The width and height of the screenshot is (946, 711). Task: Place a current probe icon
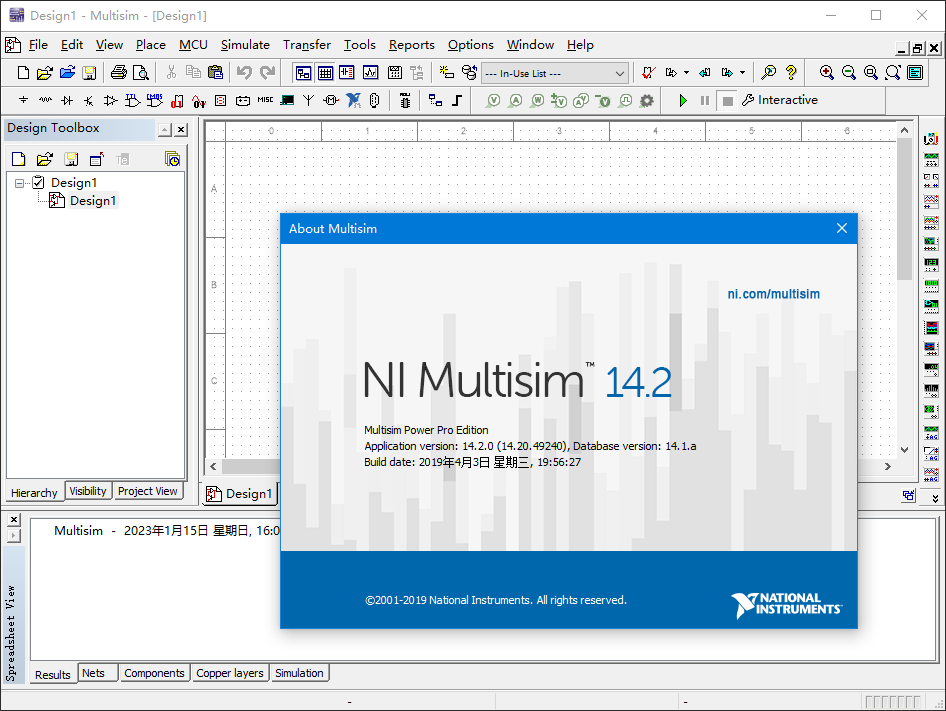515,100
